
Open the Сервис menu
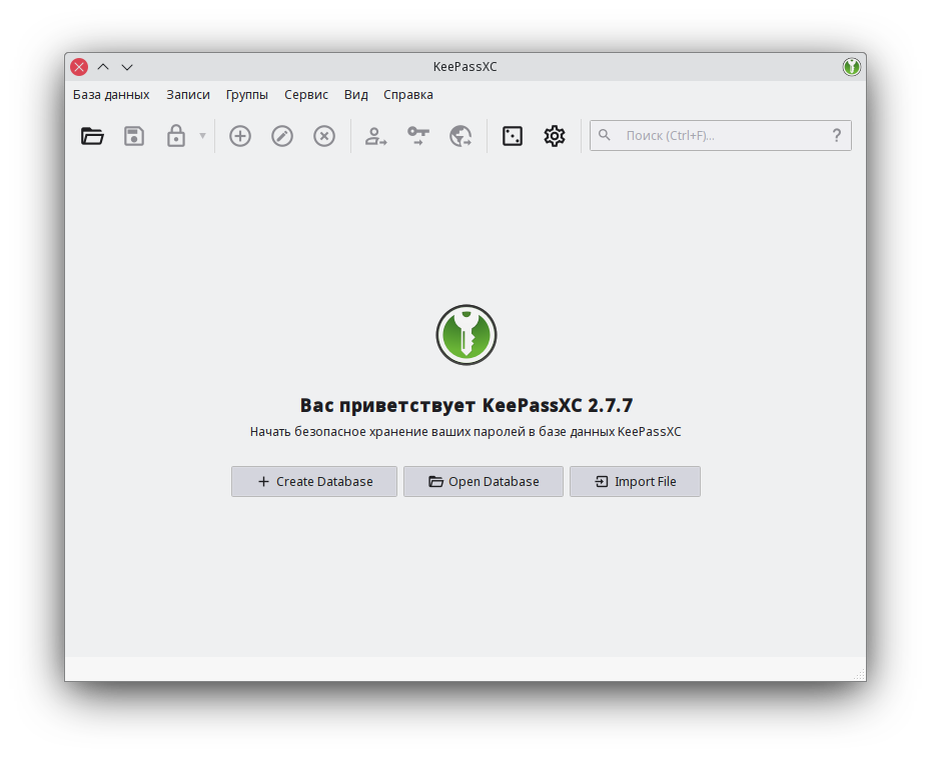[306, 95]
